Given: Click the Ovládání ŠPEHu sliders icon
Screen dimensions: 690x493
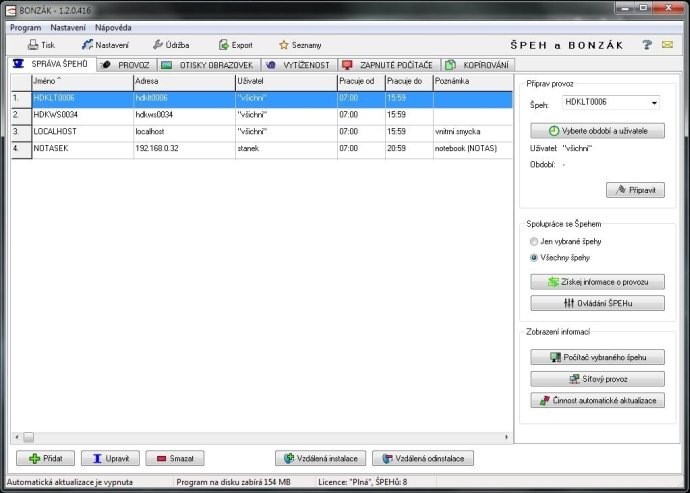Looking at the screenshot, I should 569,303.
